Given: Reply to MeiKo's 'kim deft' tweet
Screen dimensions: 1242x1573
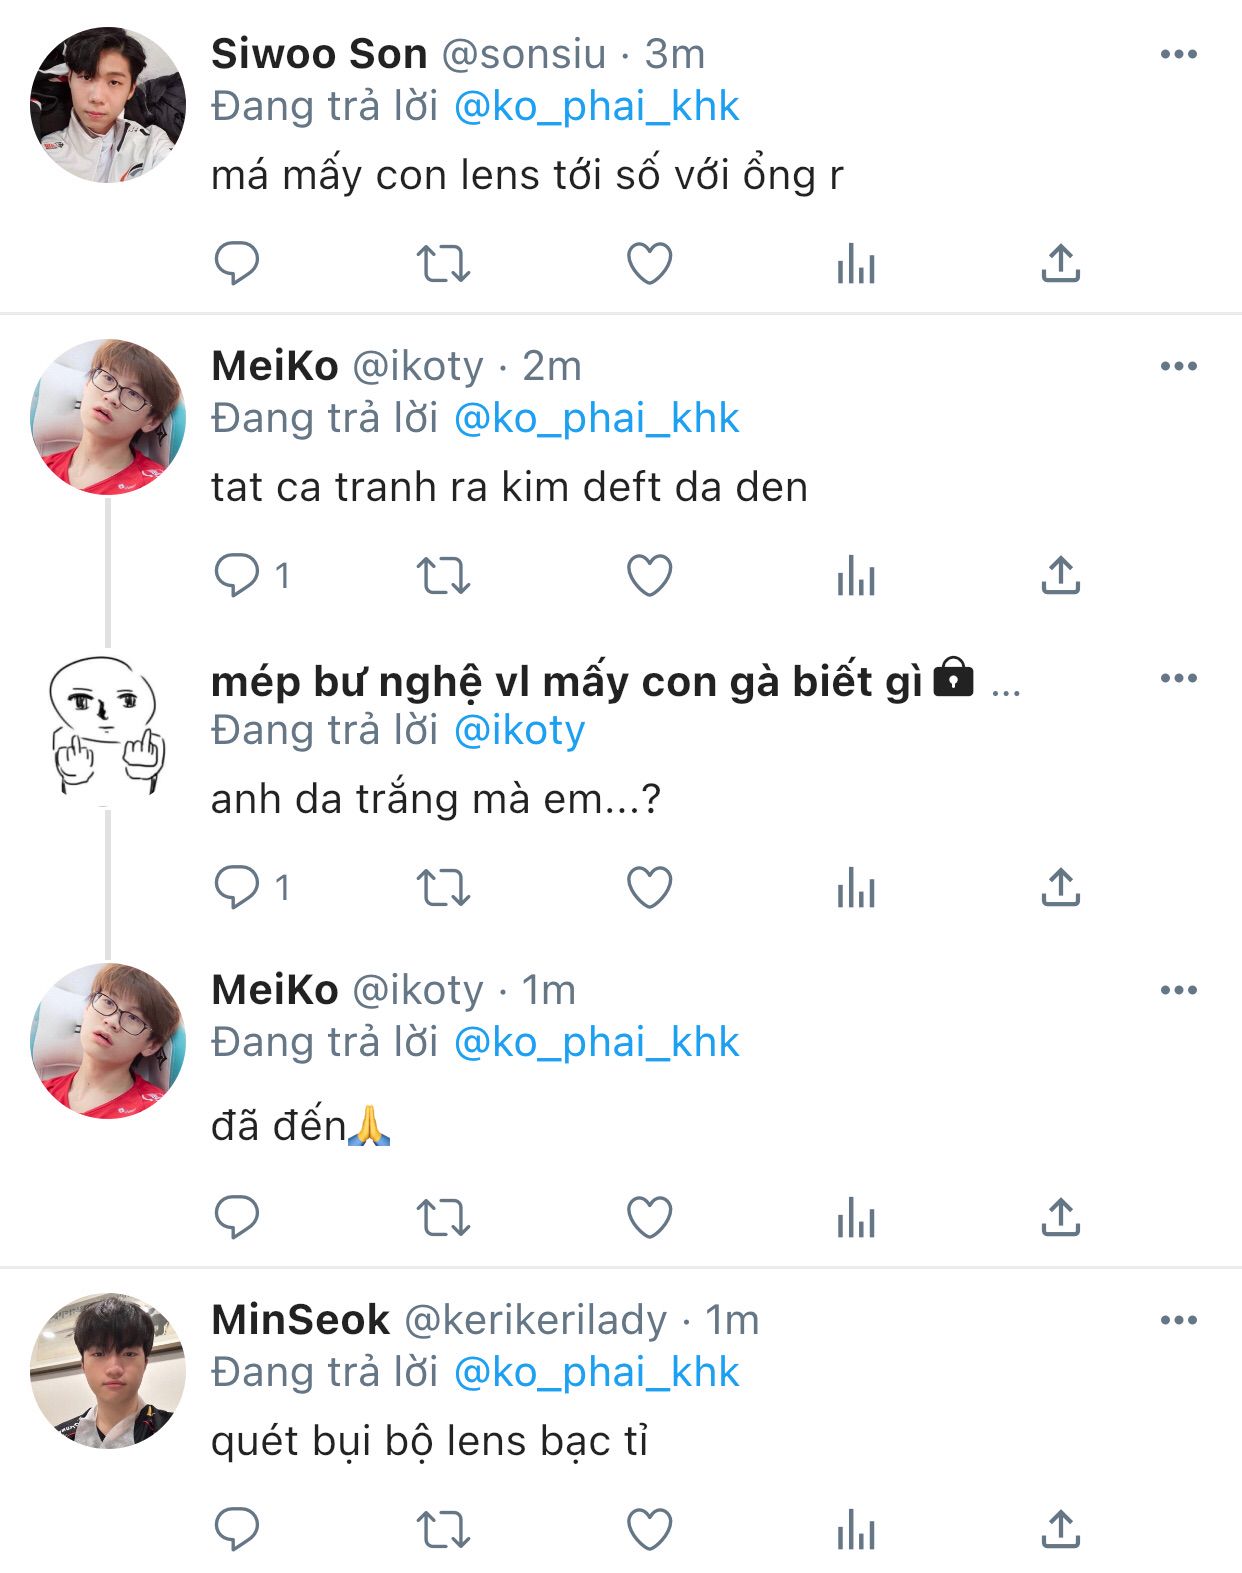Looking at the screenshot, I should [237, 575].
